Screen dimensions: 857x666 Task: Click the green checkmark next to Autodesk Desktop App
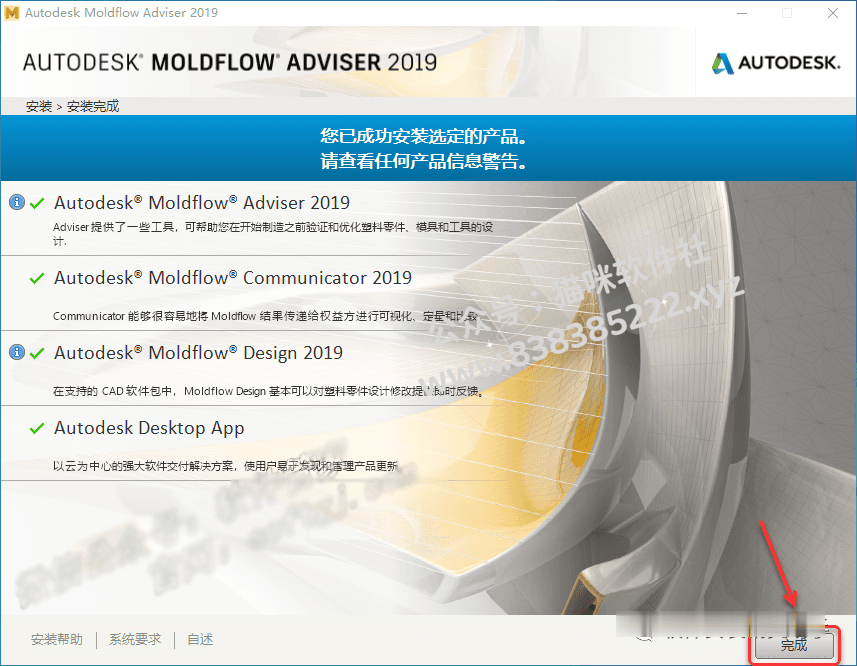click(37, 428)
